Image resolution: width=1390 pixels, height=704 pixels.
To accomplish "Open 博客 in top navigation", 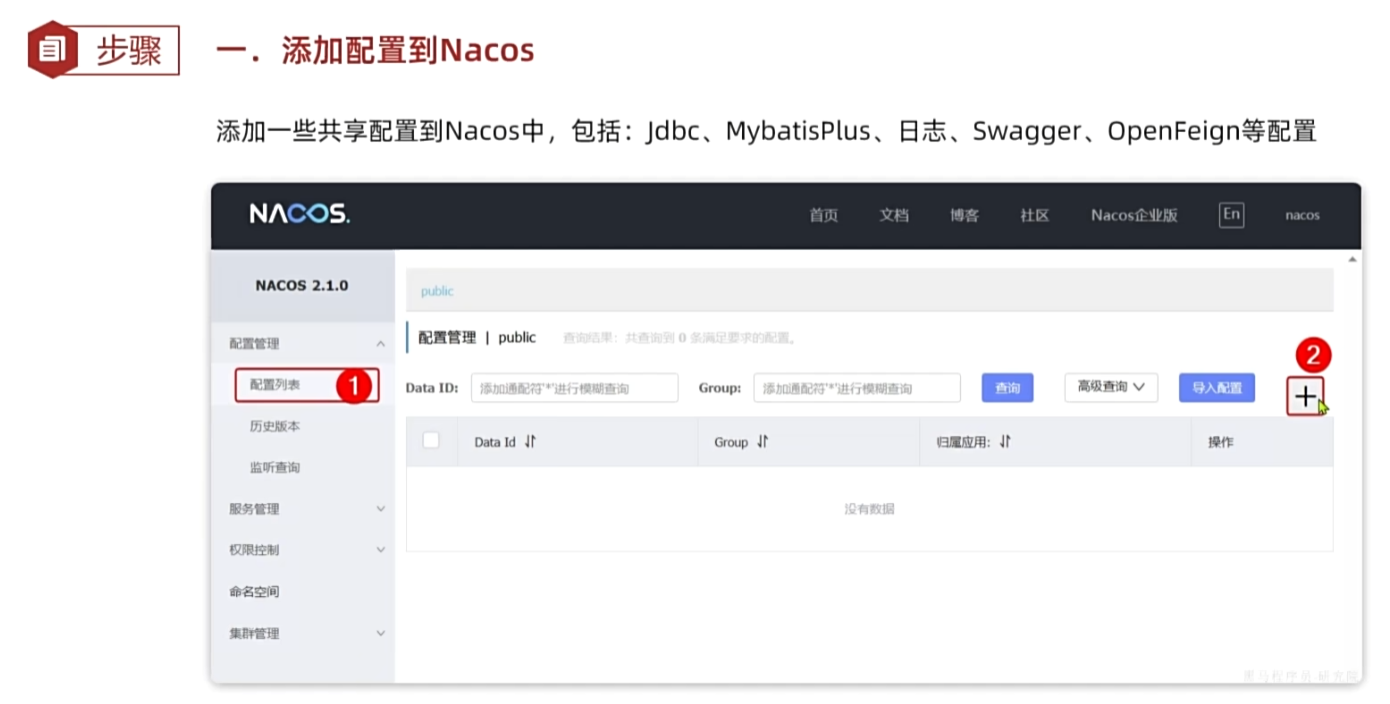I will point(964,215).
